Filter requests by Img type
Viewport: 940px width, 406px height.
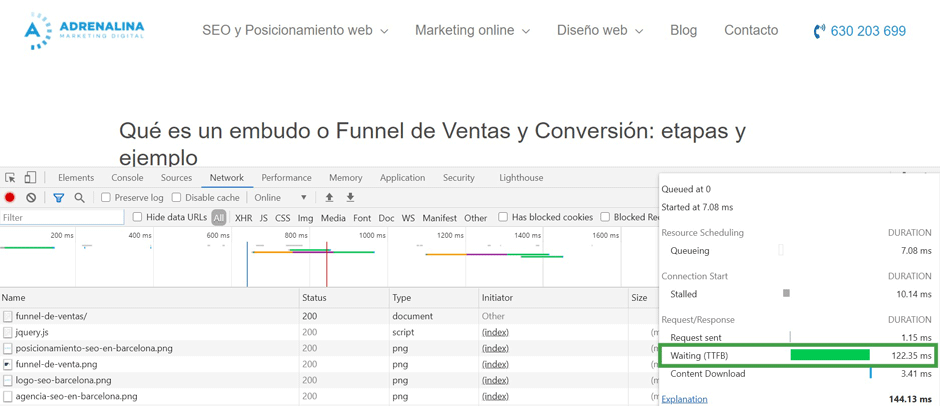click(x=305, y=218)
